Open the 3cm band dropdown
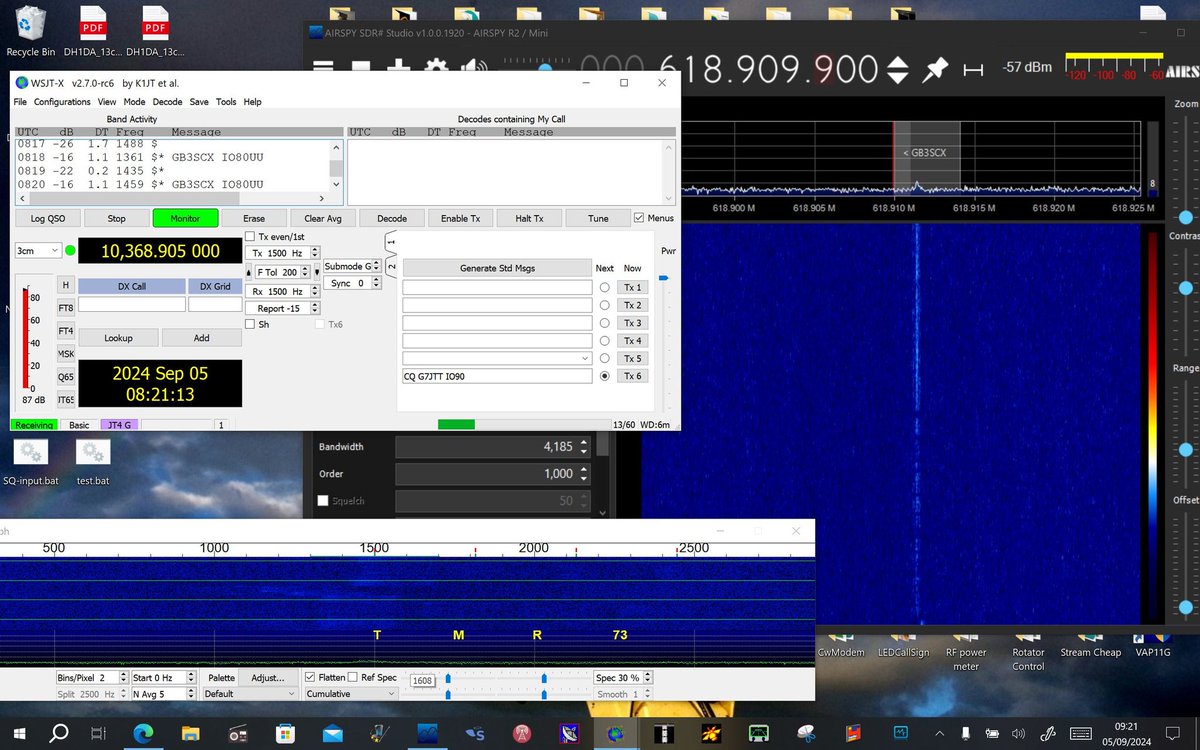This screenshot has height=750, width=1200. point(38,250)
